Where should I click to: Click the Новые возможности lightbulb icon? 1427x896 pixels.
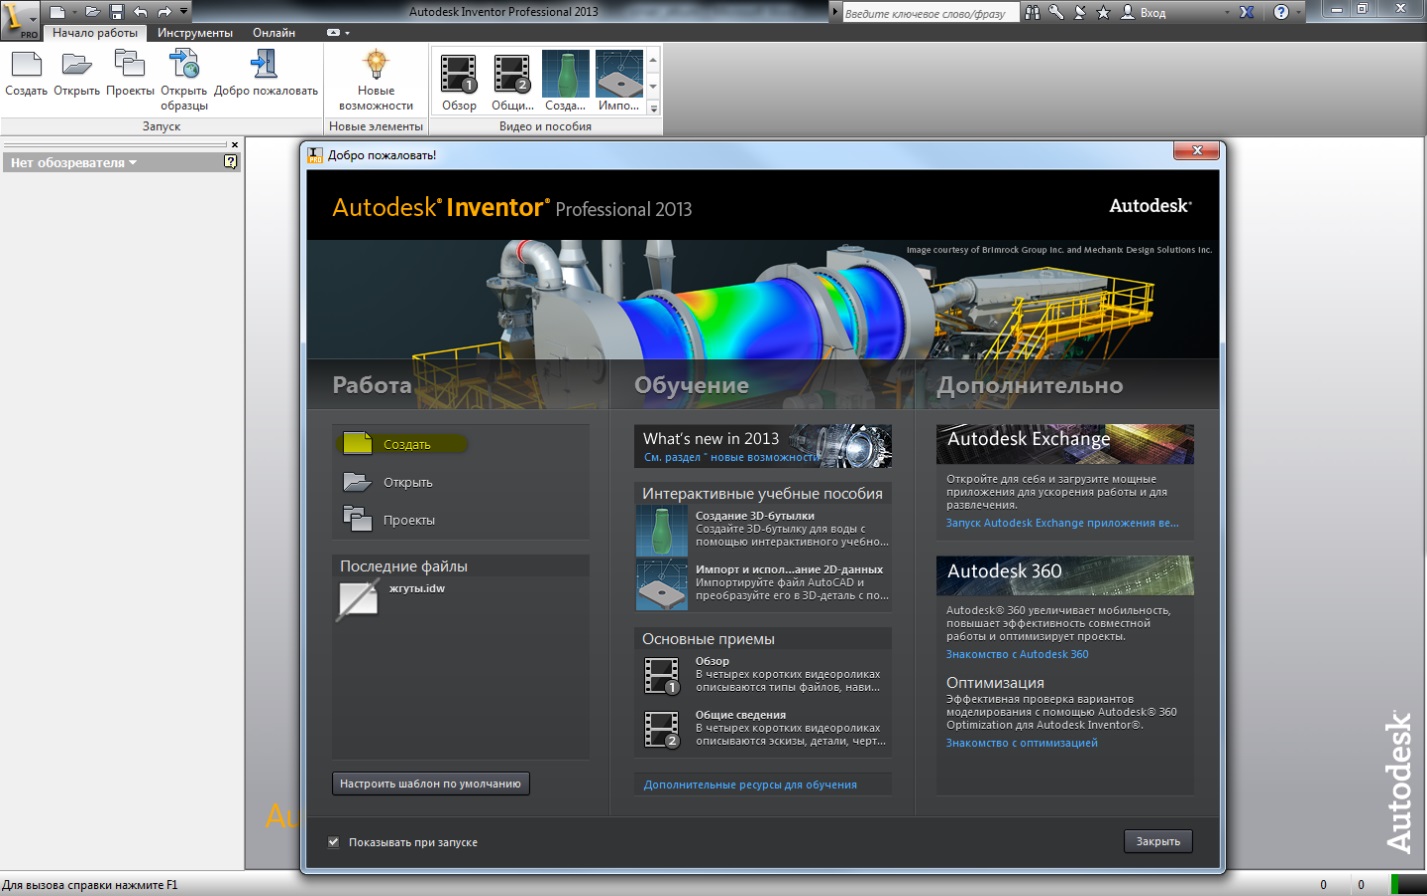375,64
